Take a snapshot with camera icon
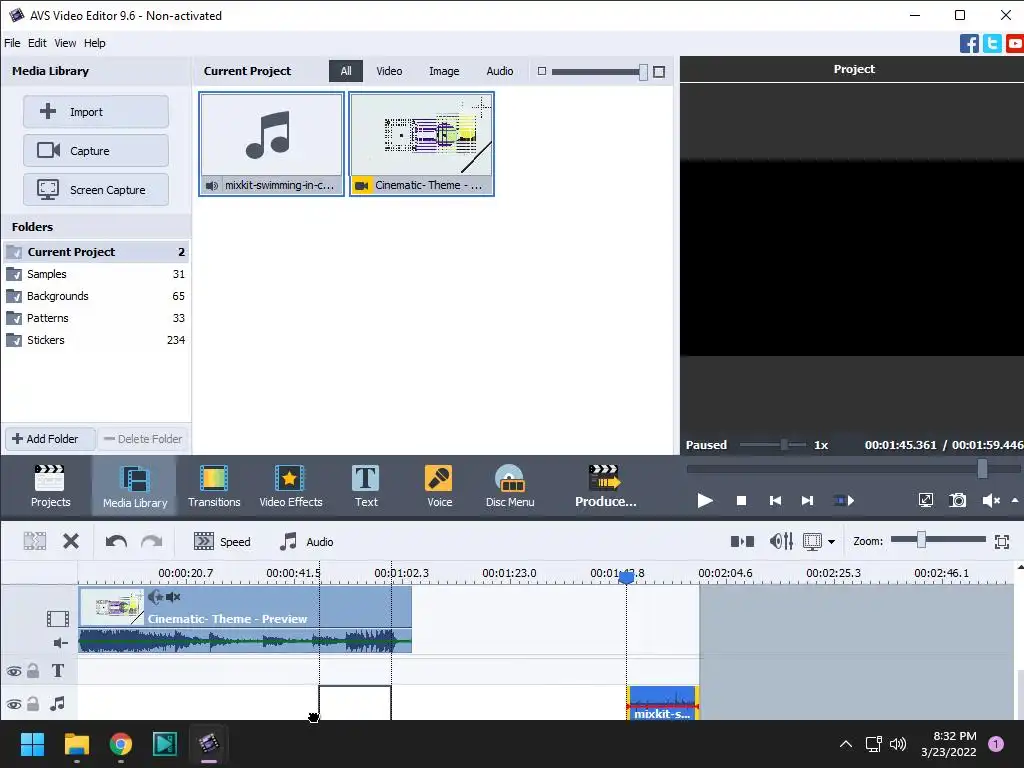Screen dimensions: 1024x768 tap(957, 500)
